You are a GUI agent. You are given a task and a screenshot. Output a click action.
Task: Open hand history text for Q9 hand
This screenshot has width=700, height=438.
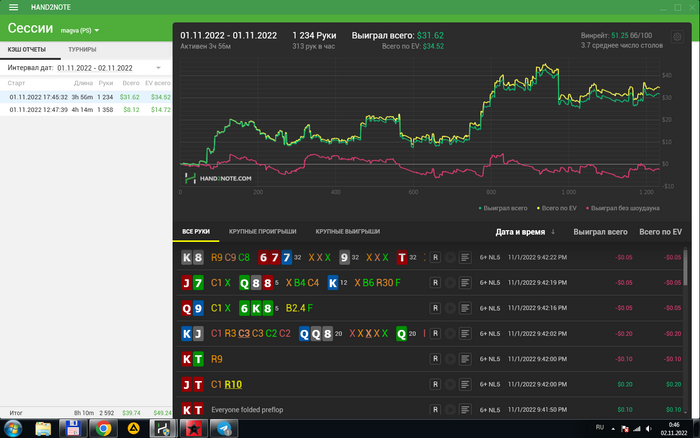pyautogui.click(x=465, y=308)
